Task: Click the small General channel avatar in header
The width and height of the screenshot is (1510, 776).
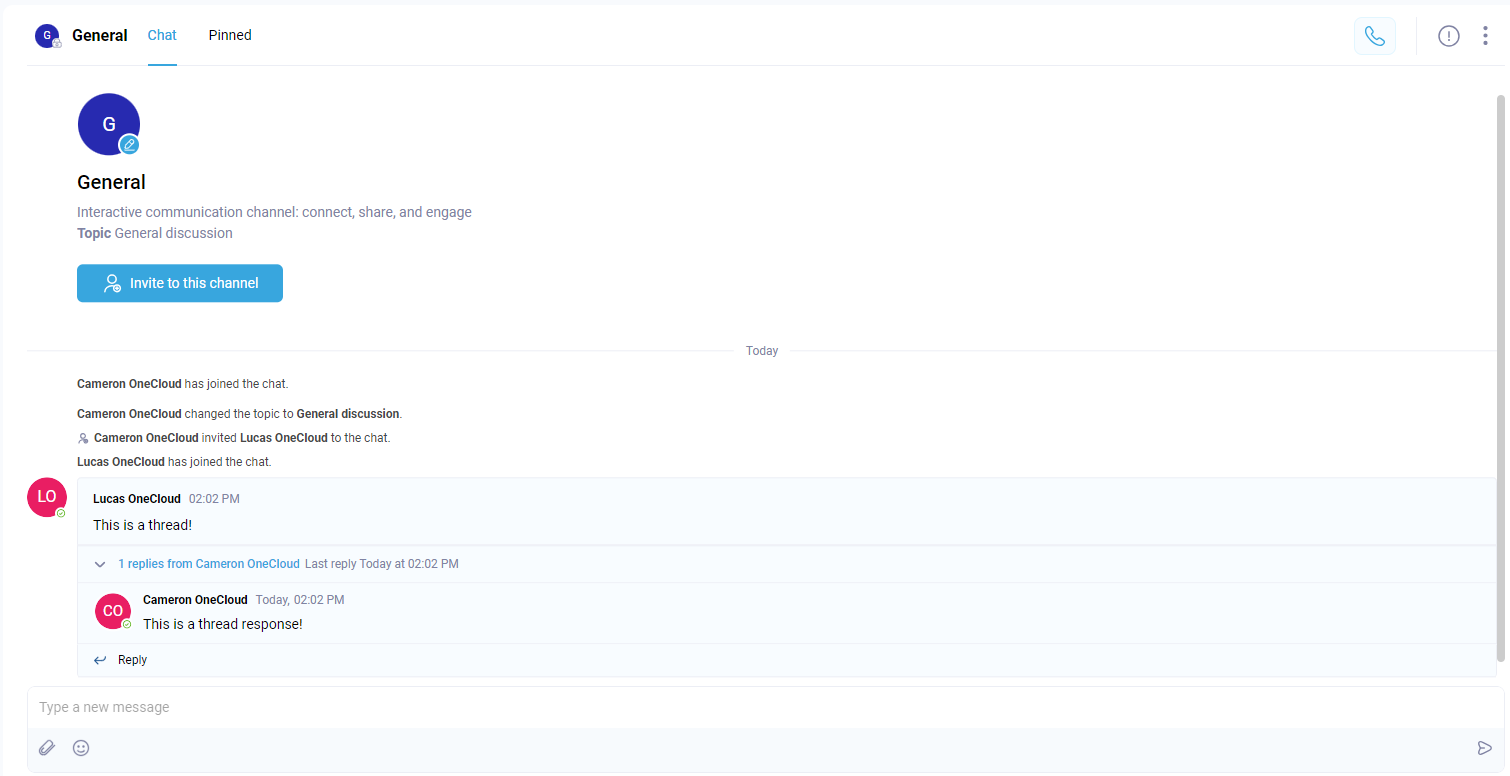Action: [47, 36]
